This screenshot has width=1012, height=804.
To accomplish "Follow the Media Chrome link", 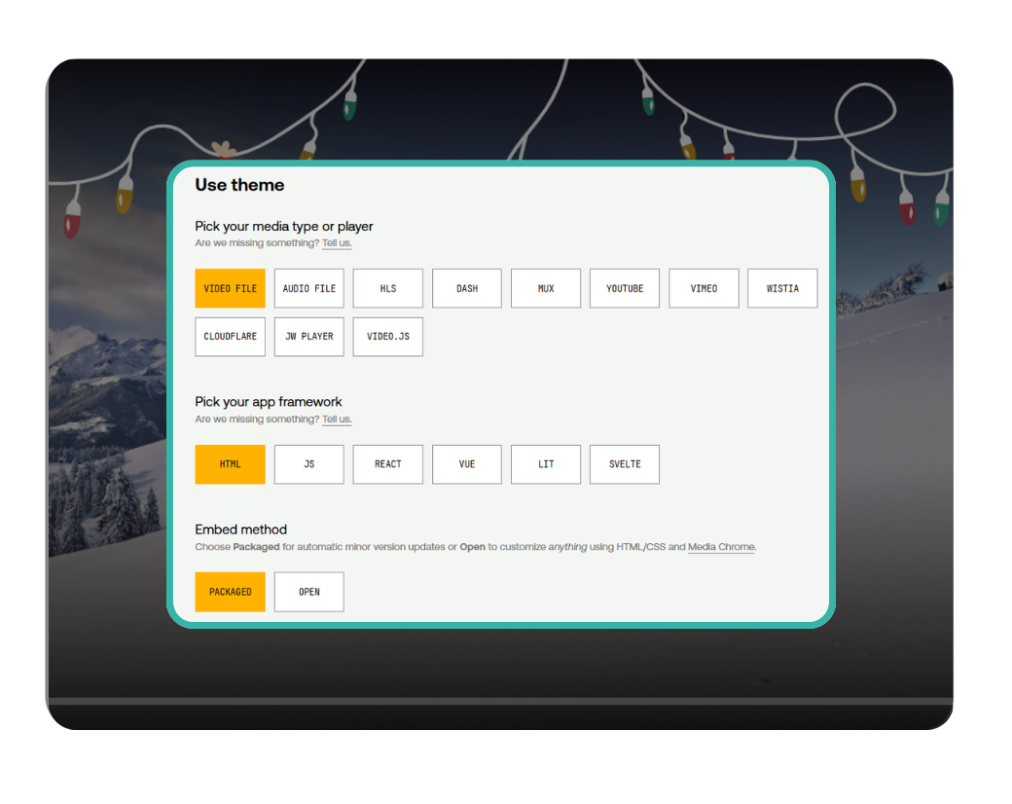I will click(722, 547).
